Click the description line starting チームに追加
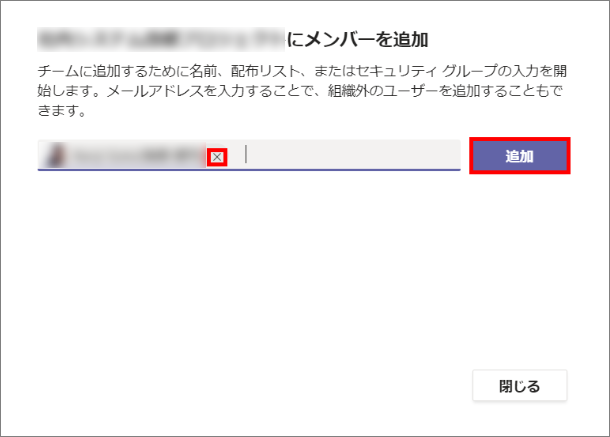The width and height of the screenshot is (610, 437). point(302,71)
